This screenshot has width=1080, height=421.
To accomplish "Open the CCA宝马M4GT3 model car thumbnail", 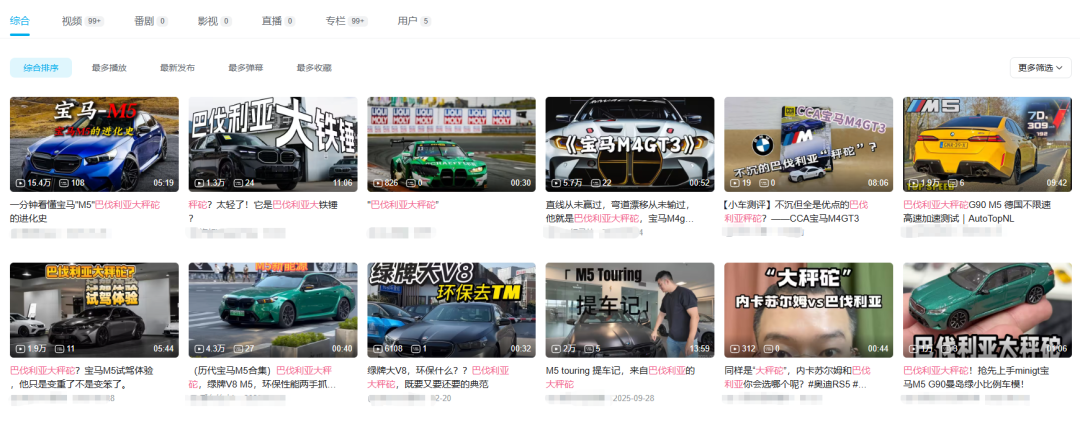I will pyautogui.click(x=808, y=144).
